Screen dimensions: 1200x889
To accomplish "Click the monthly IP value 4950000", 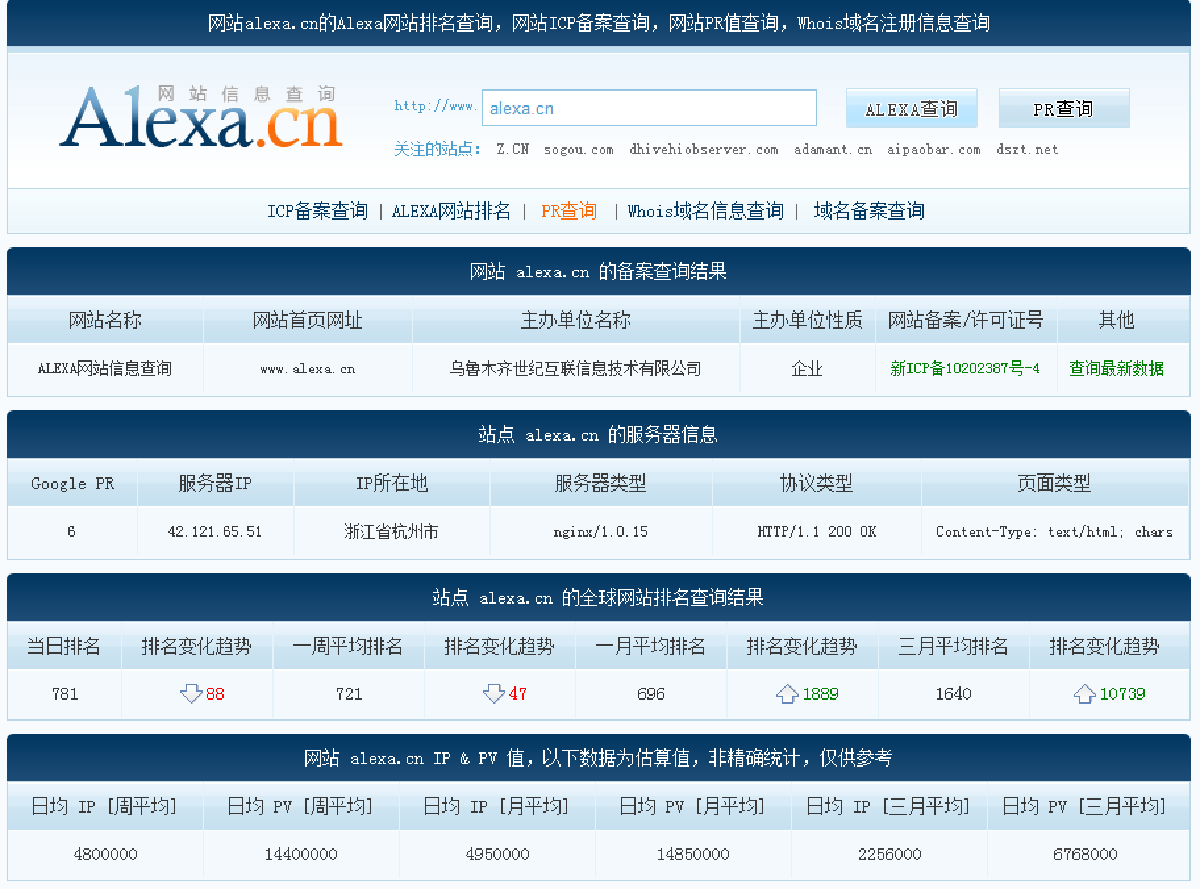I will point(497,854).
